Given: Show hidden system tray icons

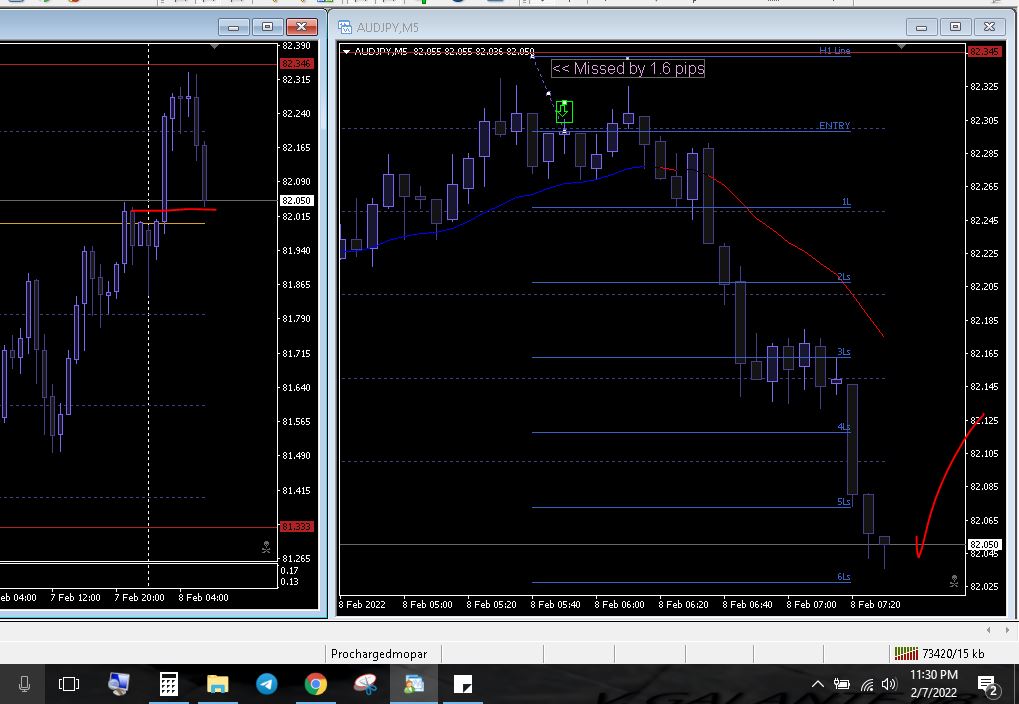Looking at the screenshot, I should (x=818, y=684).
